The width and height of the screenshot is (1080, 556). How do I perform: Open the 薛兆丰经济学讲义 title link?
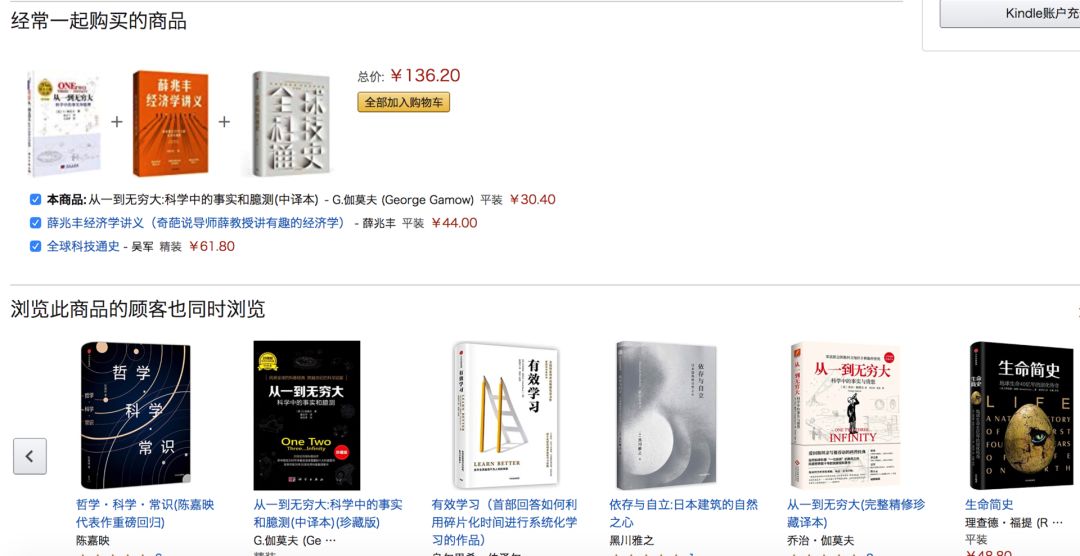click(196, 223)
